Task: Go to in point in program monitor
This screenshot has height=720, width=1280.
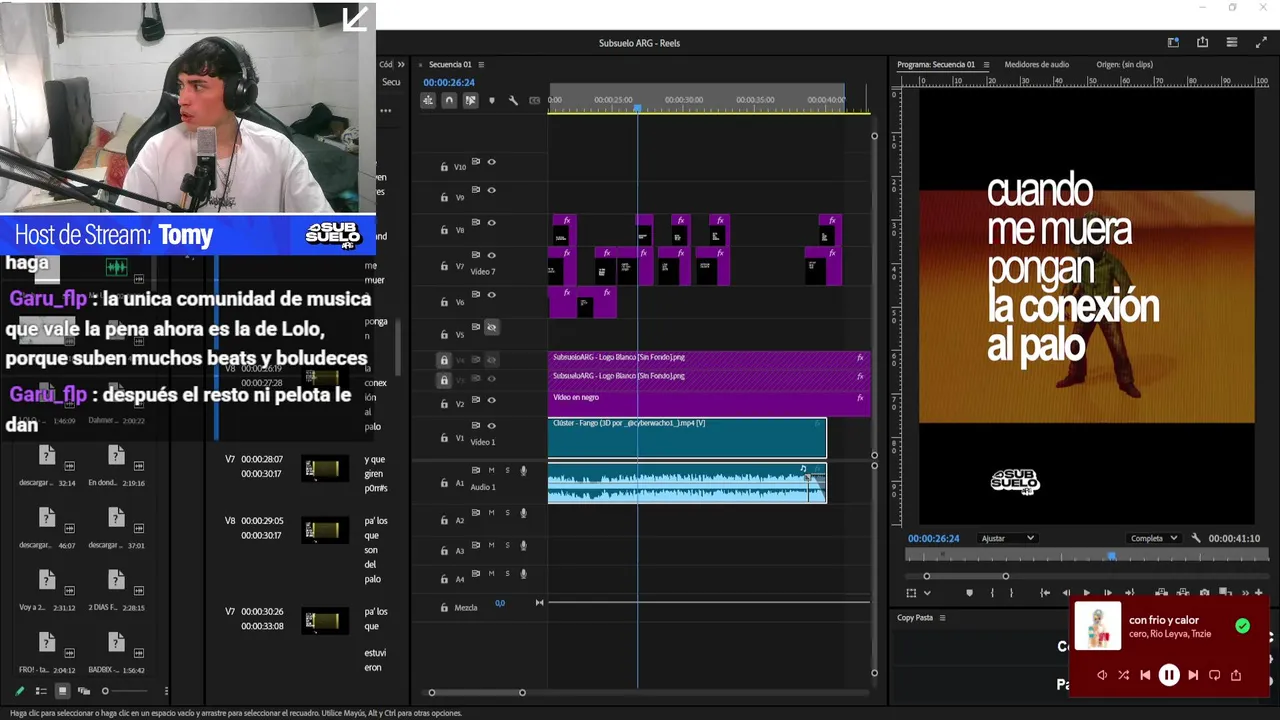Action: [1045, 593]
